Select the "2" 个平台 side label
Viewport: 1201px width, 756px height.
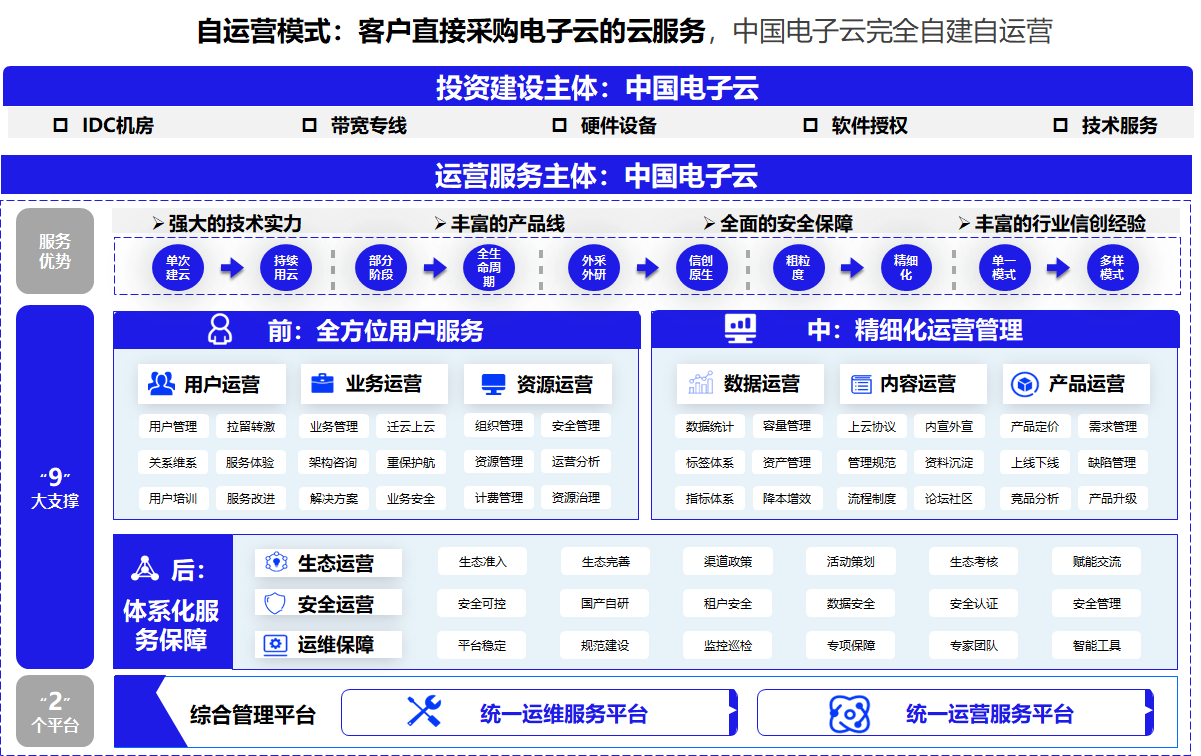[x=55, y=712]
